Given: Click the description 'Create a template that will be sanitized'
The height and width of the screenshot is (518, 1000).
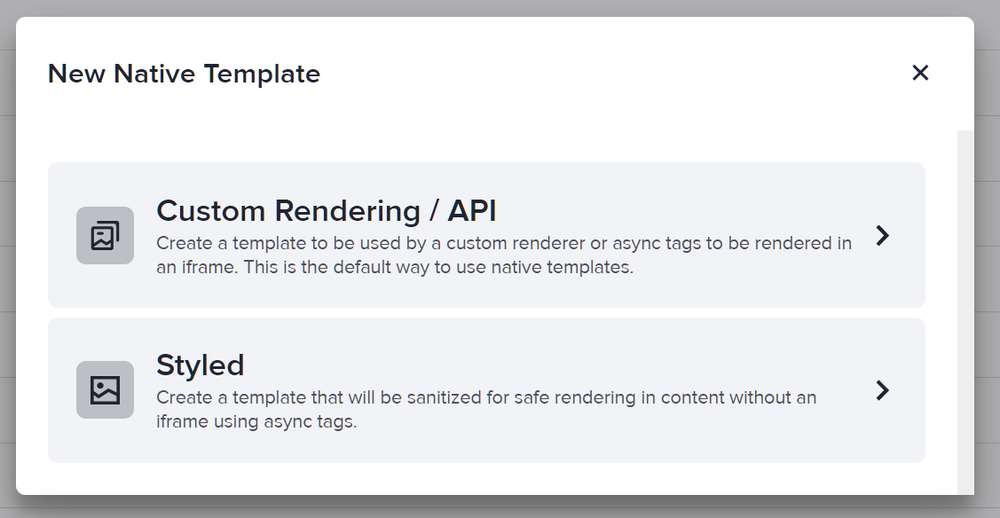Looking at the screenshot, I should point(486,409).
